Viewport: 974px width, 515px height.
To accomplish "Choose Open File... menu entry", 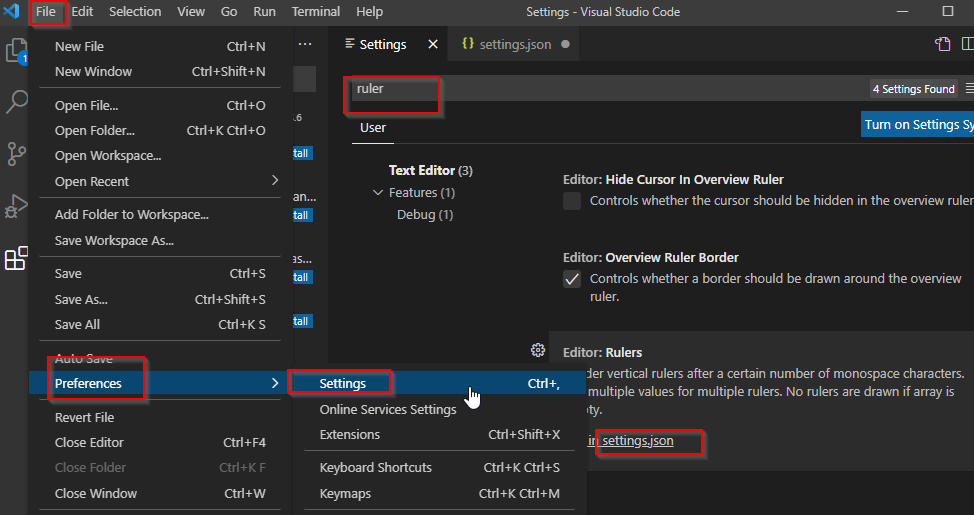I will coord(160,106).
